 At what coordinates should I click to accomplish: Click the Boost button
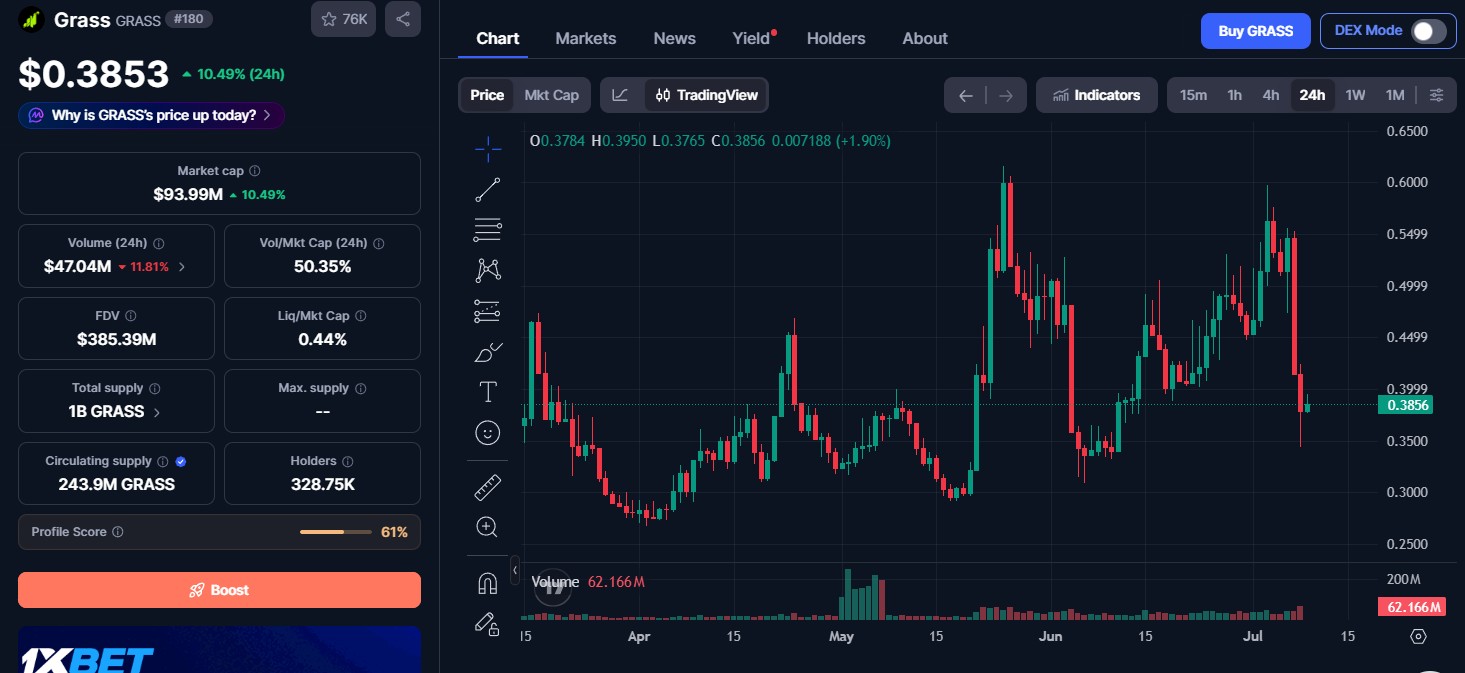(x=219, y=590)
